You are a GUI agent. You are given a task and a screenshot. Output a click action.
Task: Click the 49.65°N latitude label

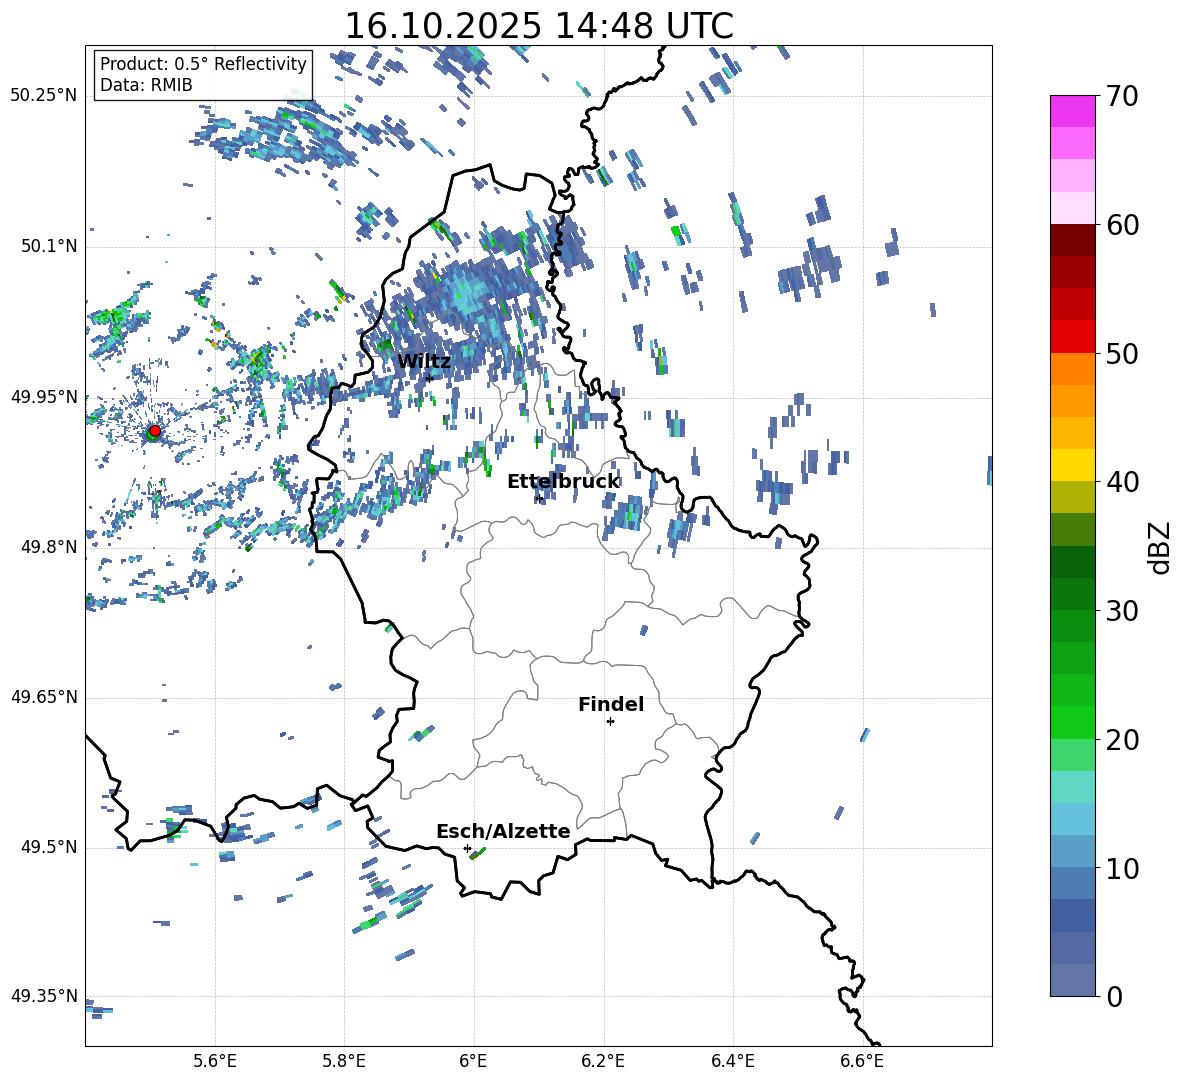tap(44, 697)
